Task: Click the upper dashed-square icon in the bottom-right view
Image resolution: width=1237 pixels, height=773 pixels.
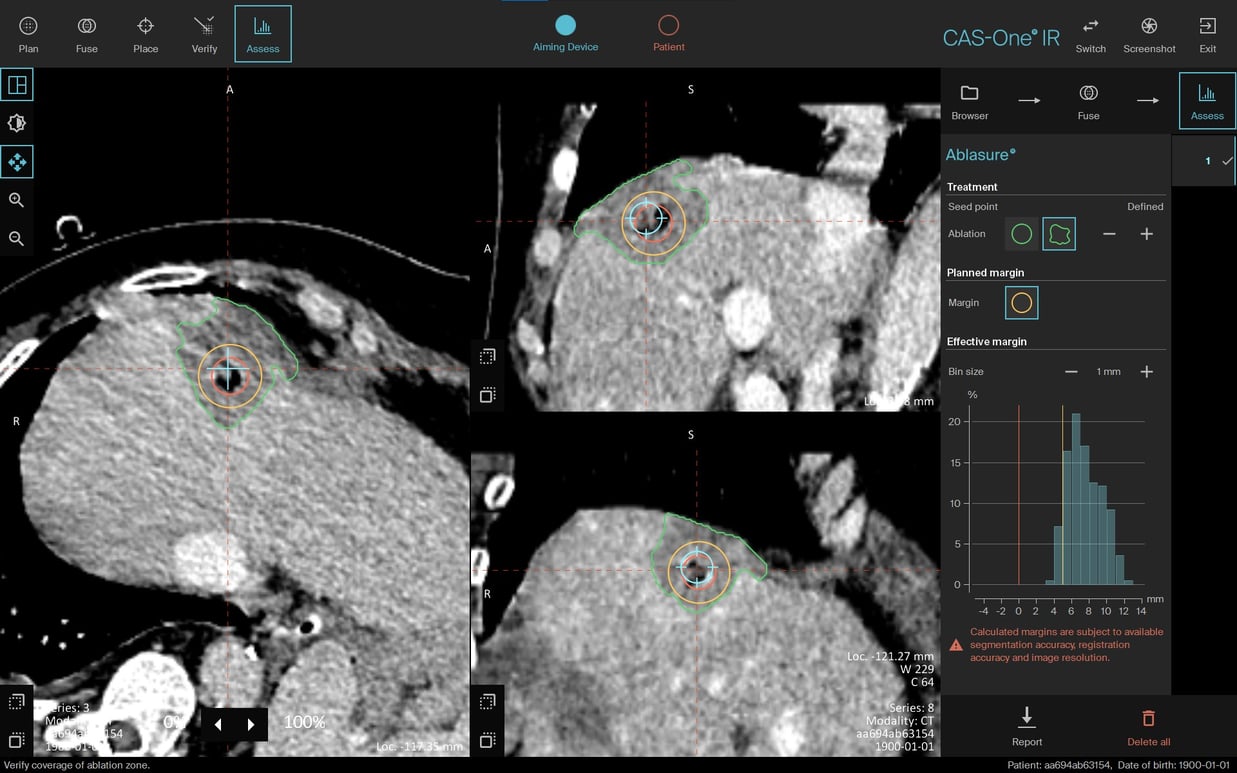Action: (487, 702)
